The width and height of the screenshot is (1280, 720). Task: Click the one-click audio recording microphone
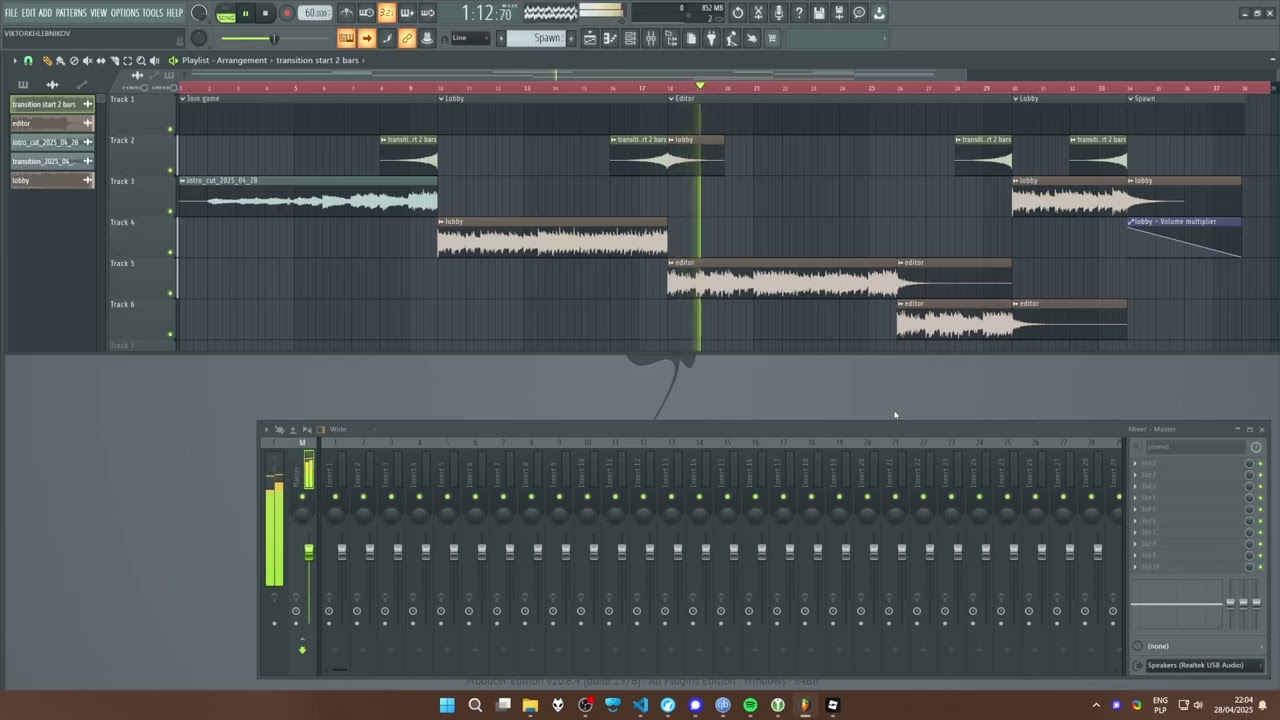[x=778, y=13]
